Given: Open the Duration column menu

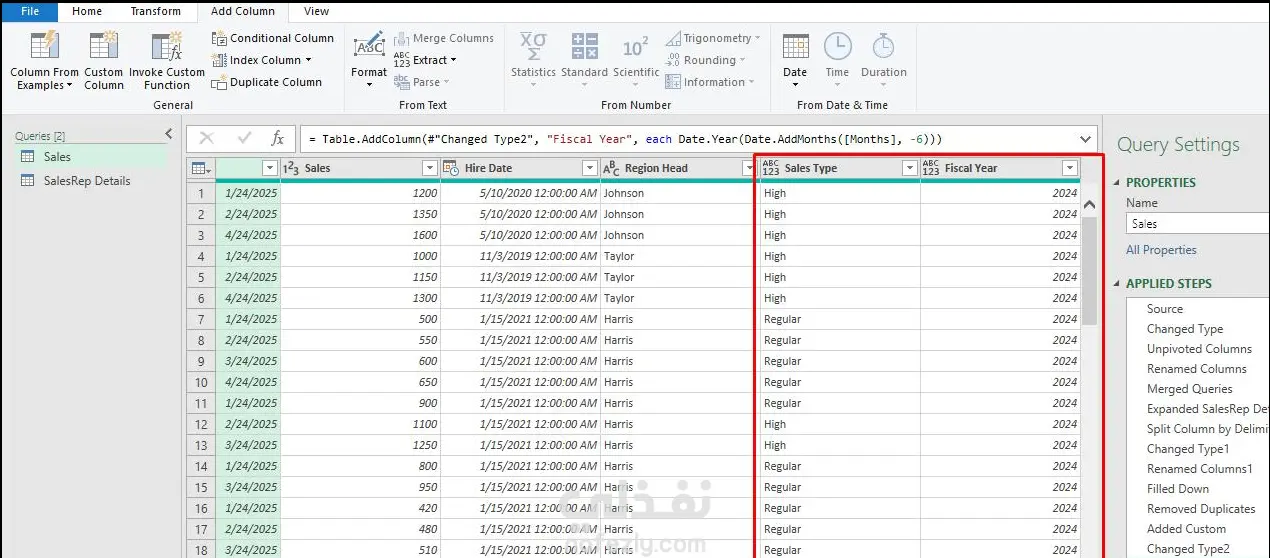Looking at the screenshot, I should (x=883, y=61).
